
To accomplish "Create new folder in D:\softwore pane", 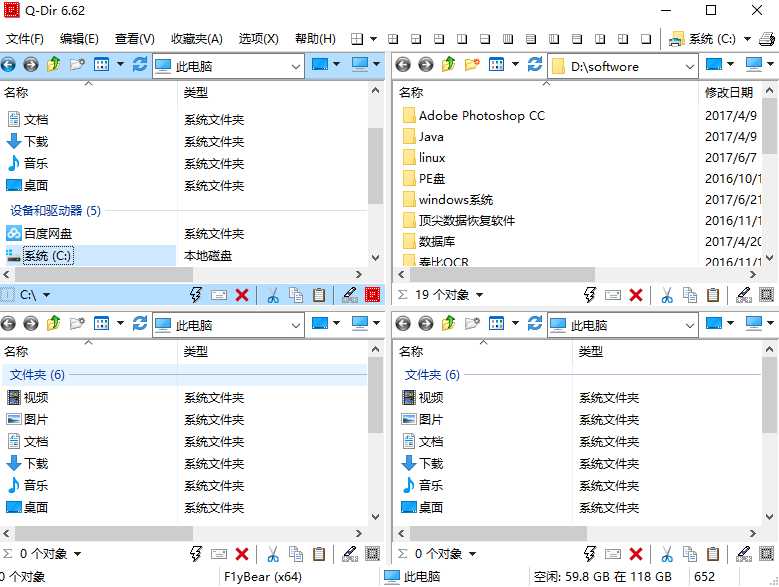I will coord(472,65).
